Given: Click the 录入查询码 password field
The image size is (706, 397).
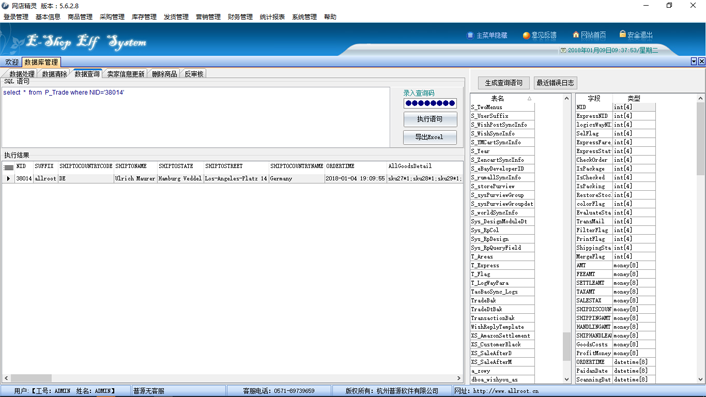Looking at the screenshot, I should pos(430,104).
